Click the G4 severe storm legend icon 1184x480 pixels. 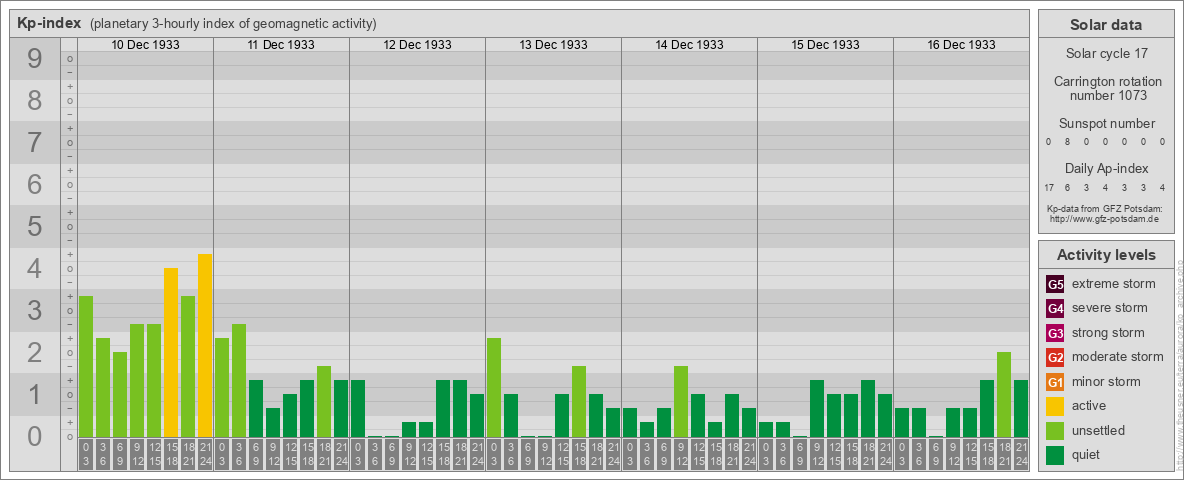(x=1055, y=308)
